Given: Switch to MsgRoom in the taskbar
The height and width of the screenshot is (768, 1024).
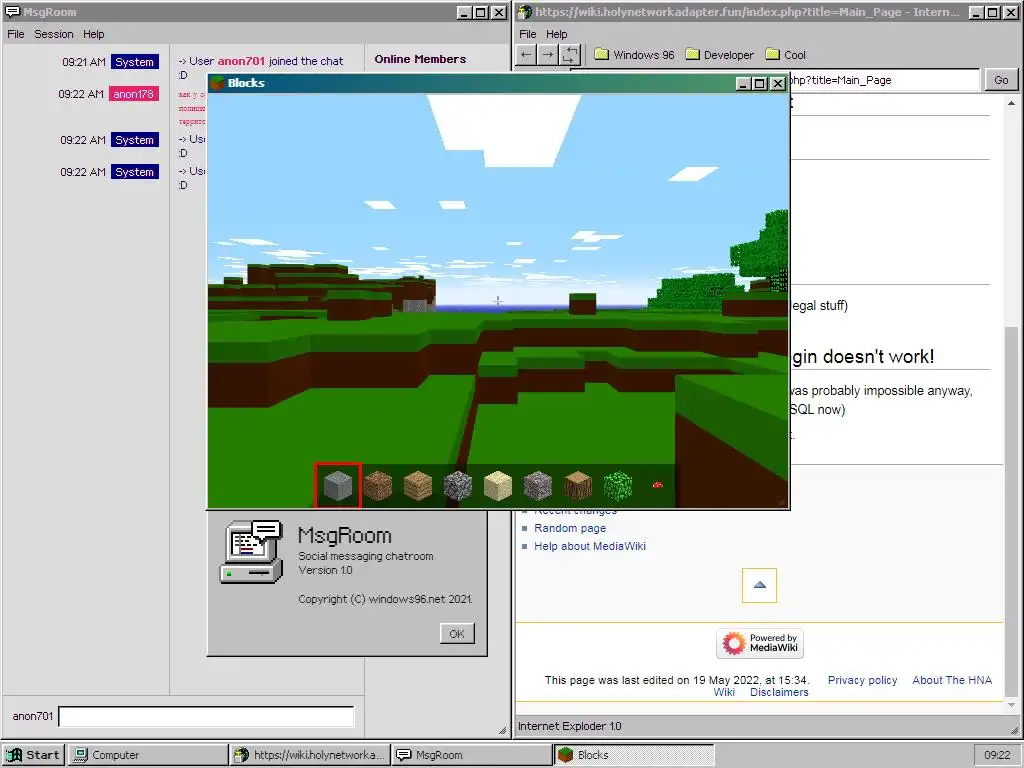Looking at the screenshot, I should (472, 755).
